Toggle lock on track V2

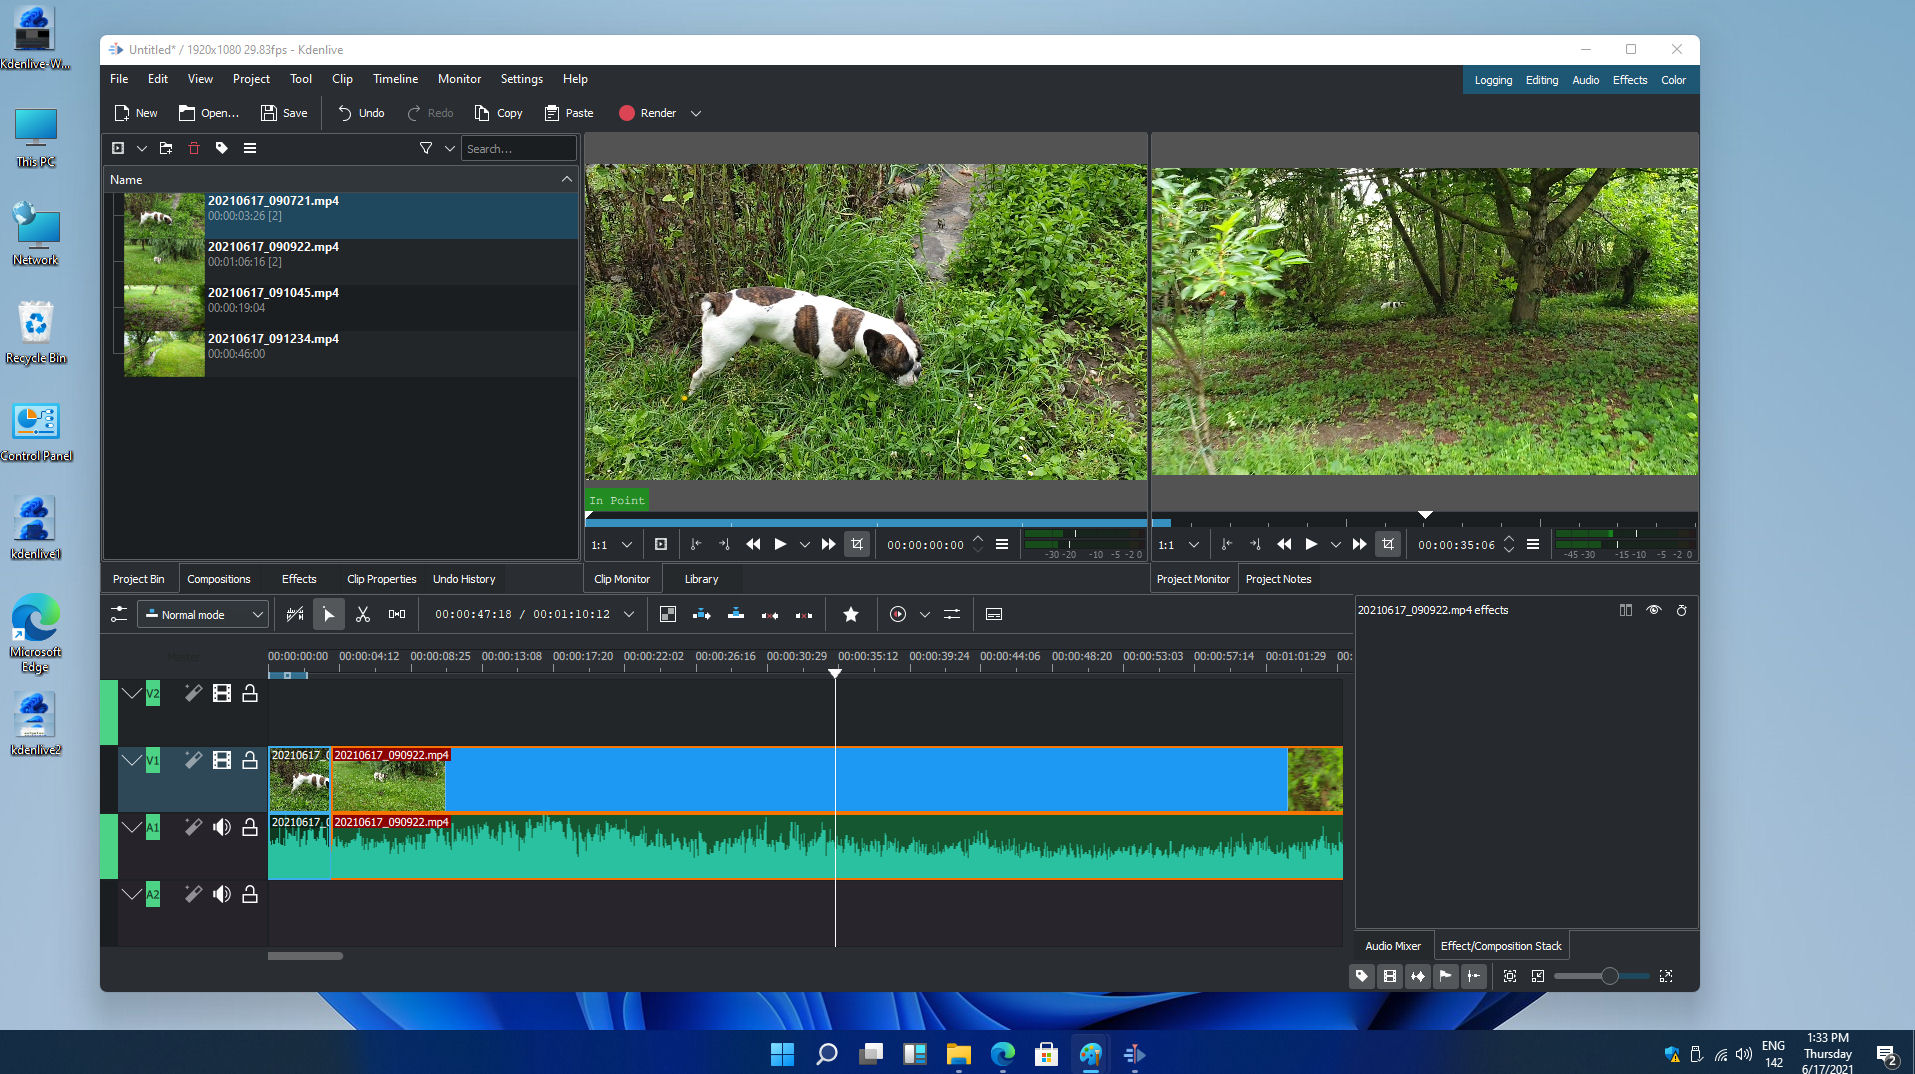250,693
